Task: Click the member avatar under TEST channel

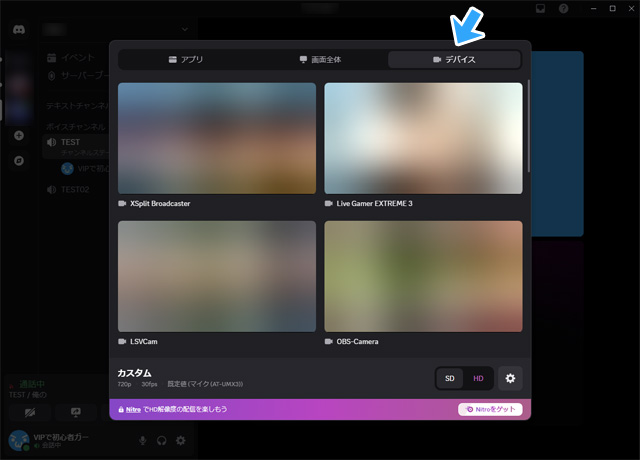Action: click(x=67, y=169)
